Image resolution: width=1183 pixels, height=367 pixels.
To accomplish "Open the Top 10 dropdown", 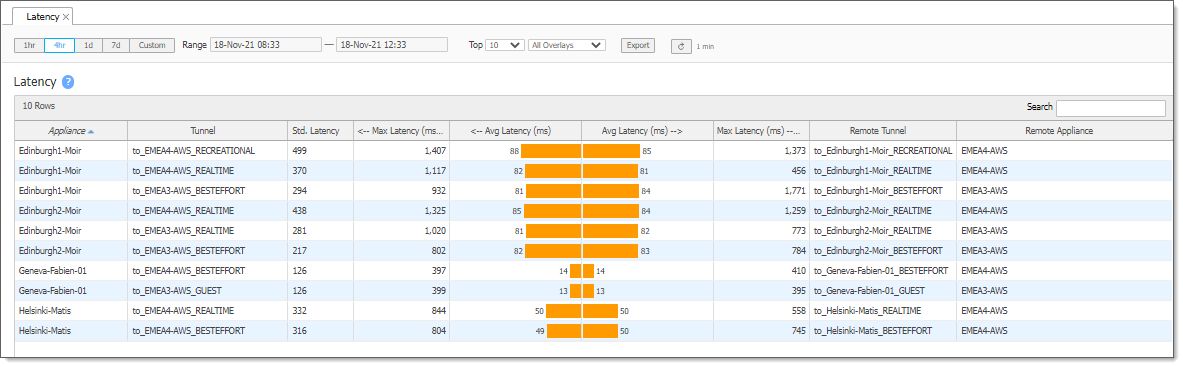I will point(505,45).
